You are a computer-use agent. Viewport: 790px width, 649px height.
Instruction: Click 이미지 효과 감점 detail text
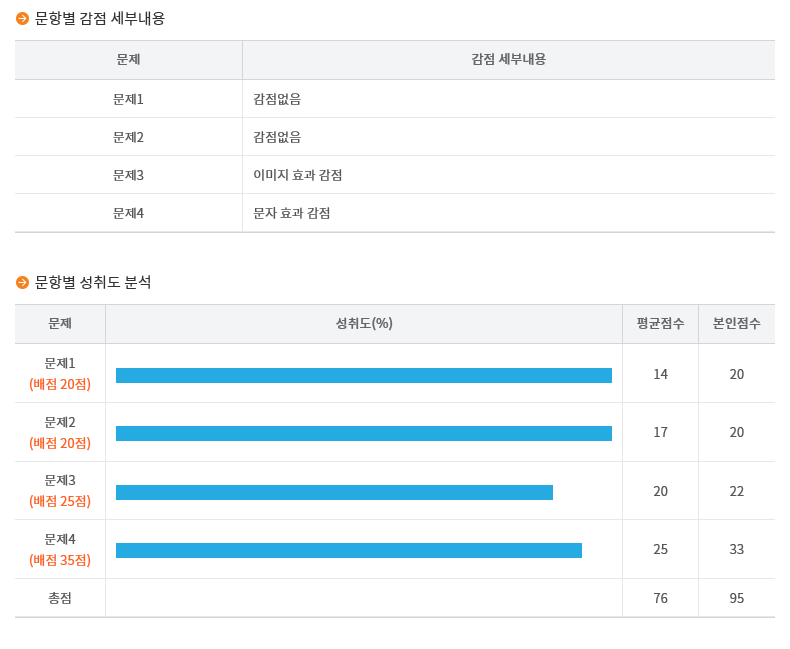click(x=298, y=175)
